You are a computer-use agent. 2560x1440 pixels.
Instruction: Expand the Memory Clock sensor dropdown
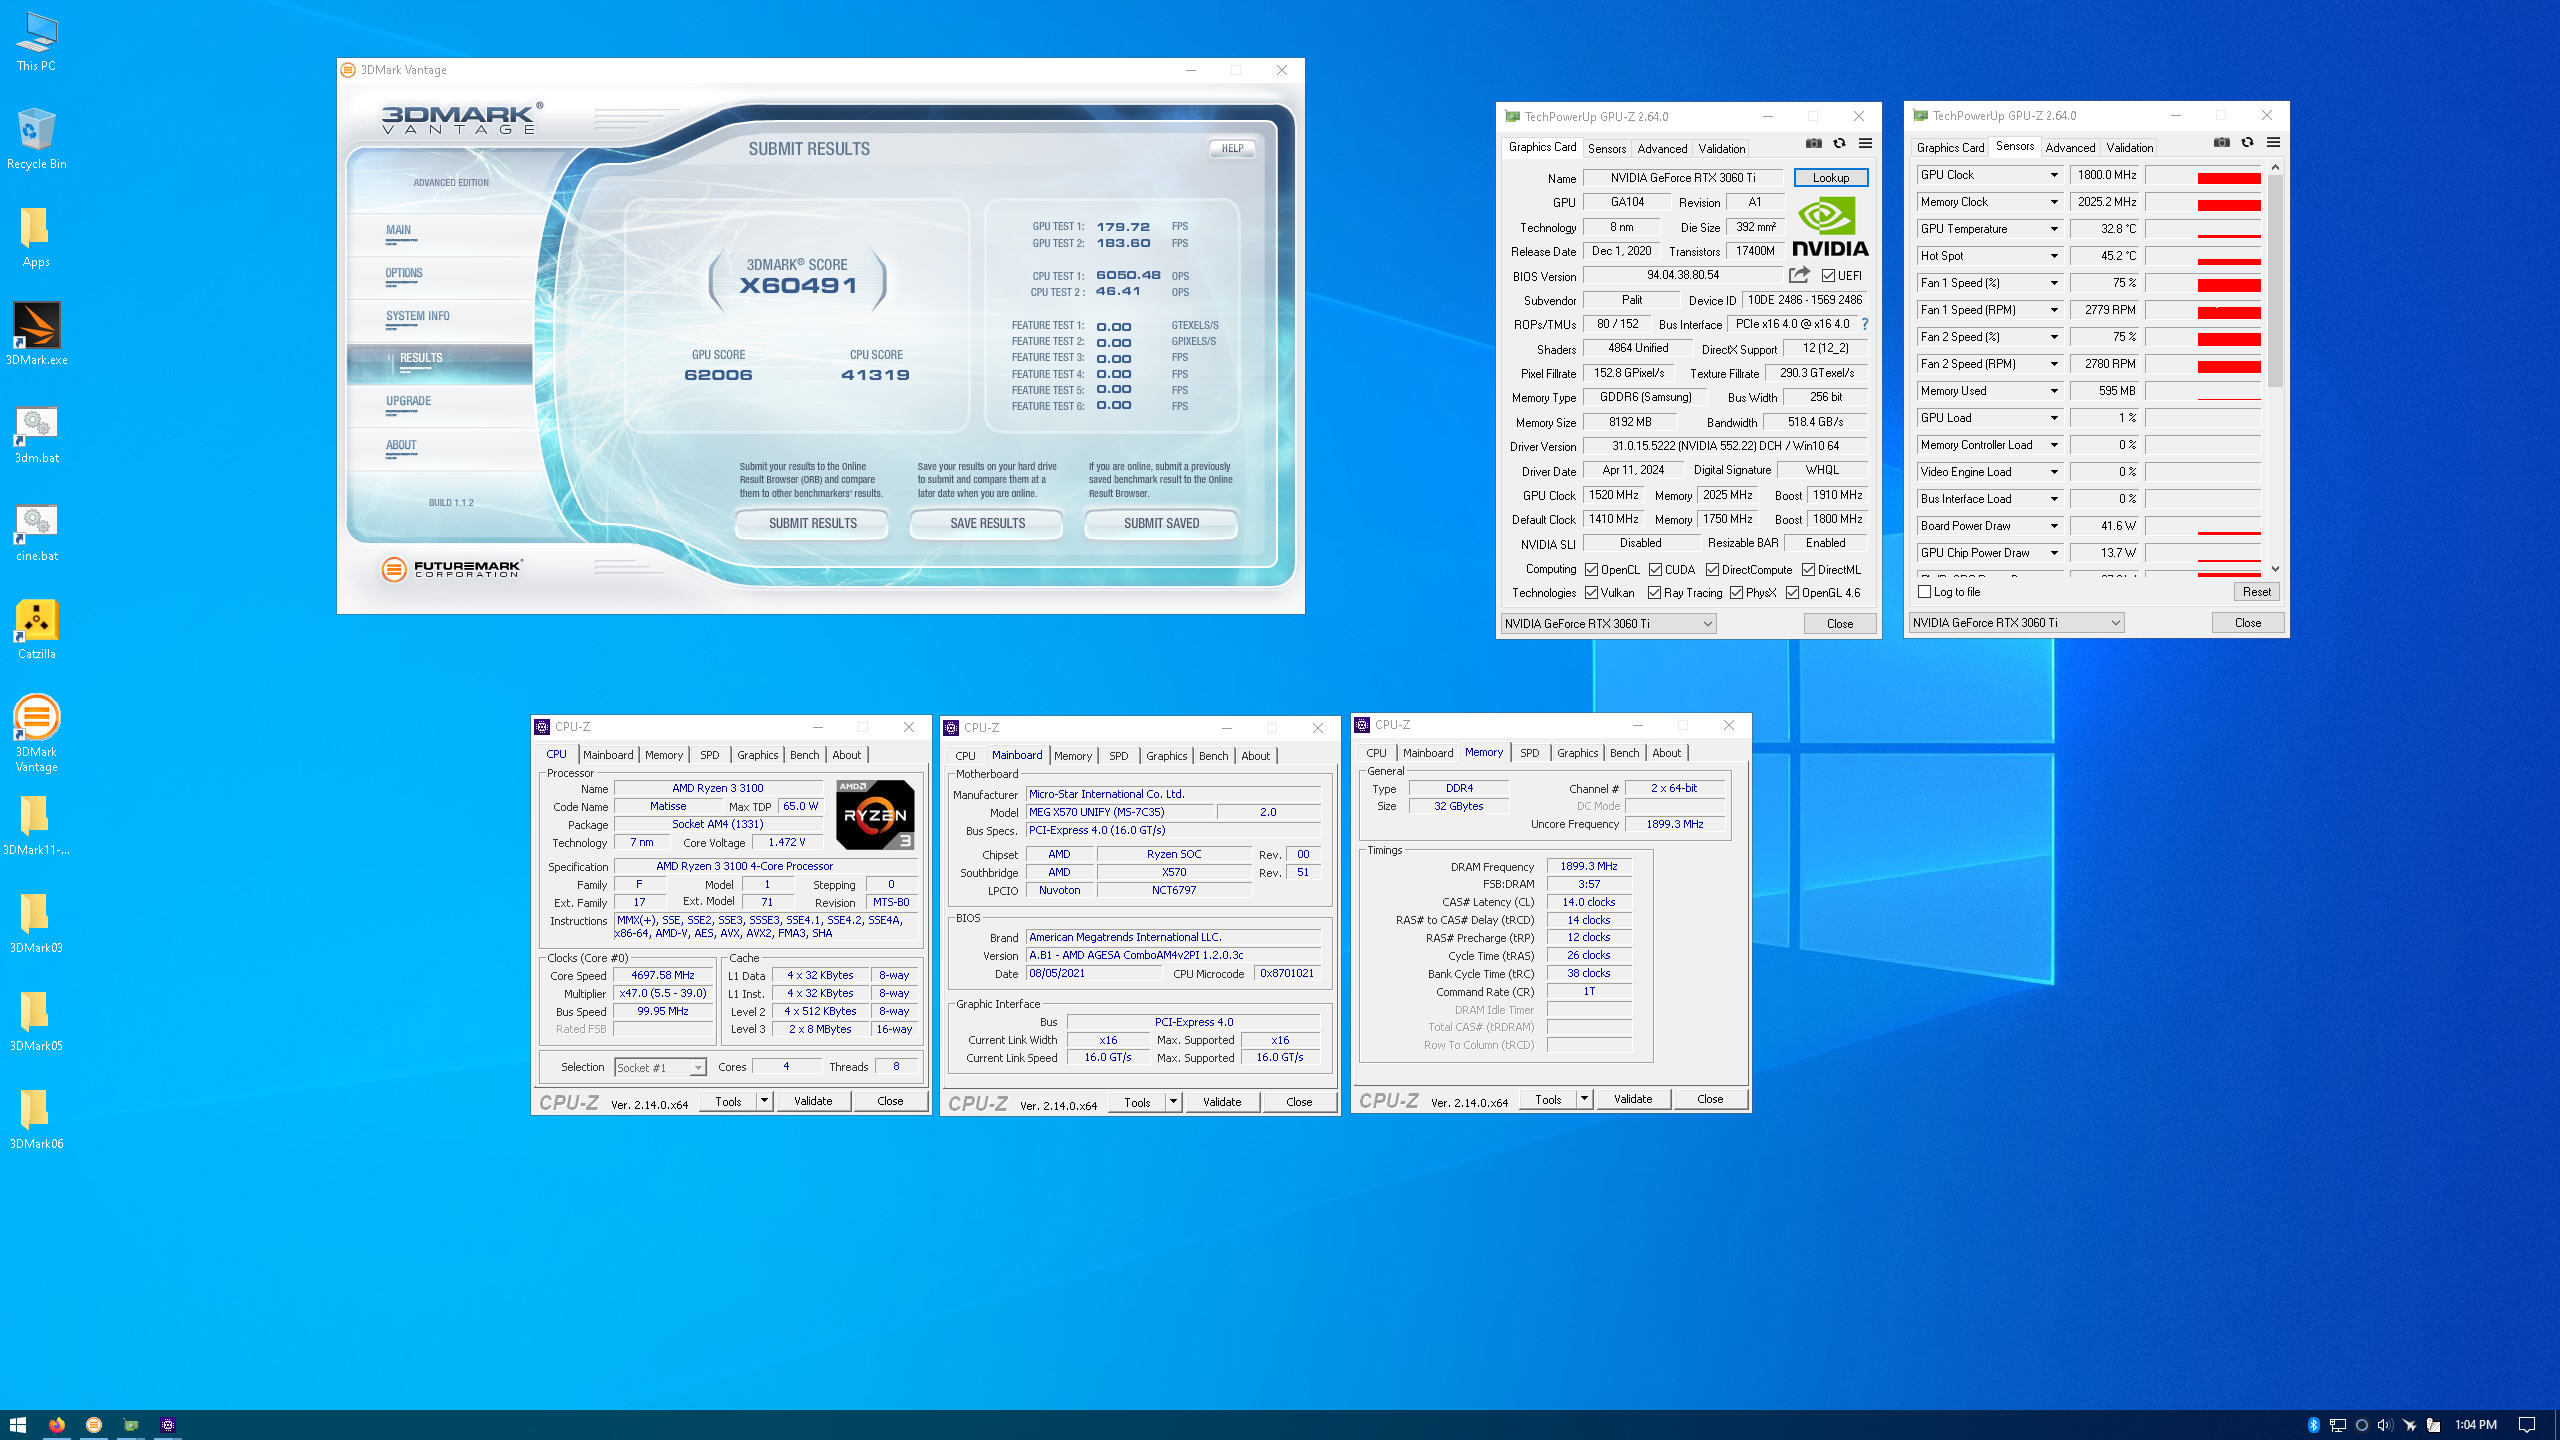(x=2054, y=202)
